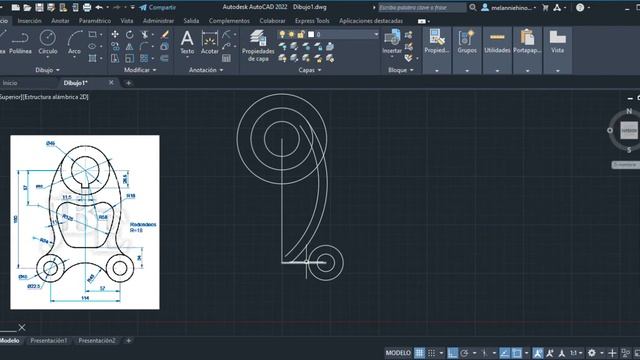The height and width of the screenshot is (360, 640).
Task: Click the save icon in quick access toolbar
Action: 39,7
